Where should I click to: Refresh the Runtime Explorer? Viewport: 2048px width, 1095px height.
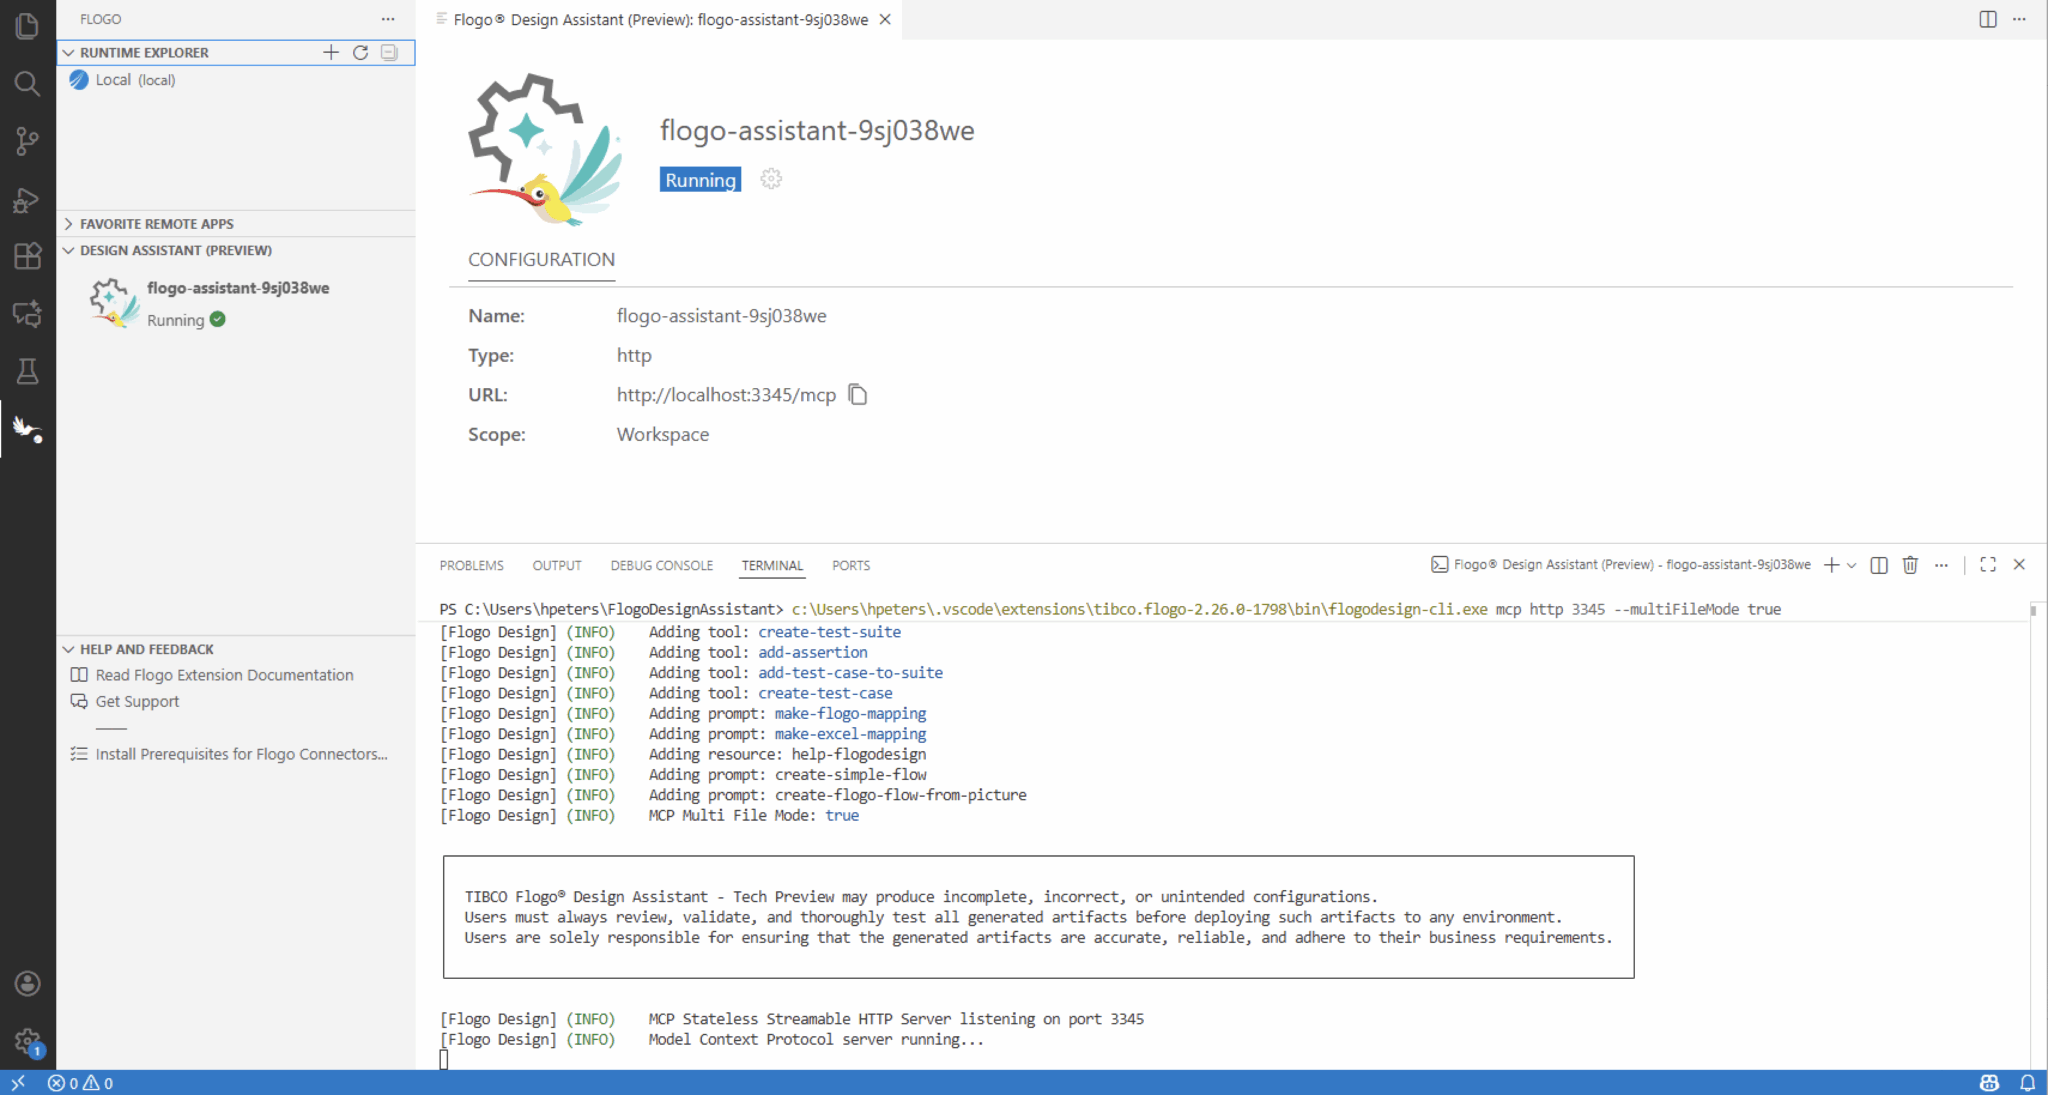pyautogui.click(x=361, y=52)
